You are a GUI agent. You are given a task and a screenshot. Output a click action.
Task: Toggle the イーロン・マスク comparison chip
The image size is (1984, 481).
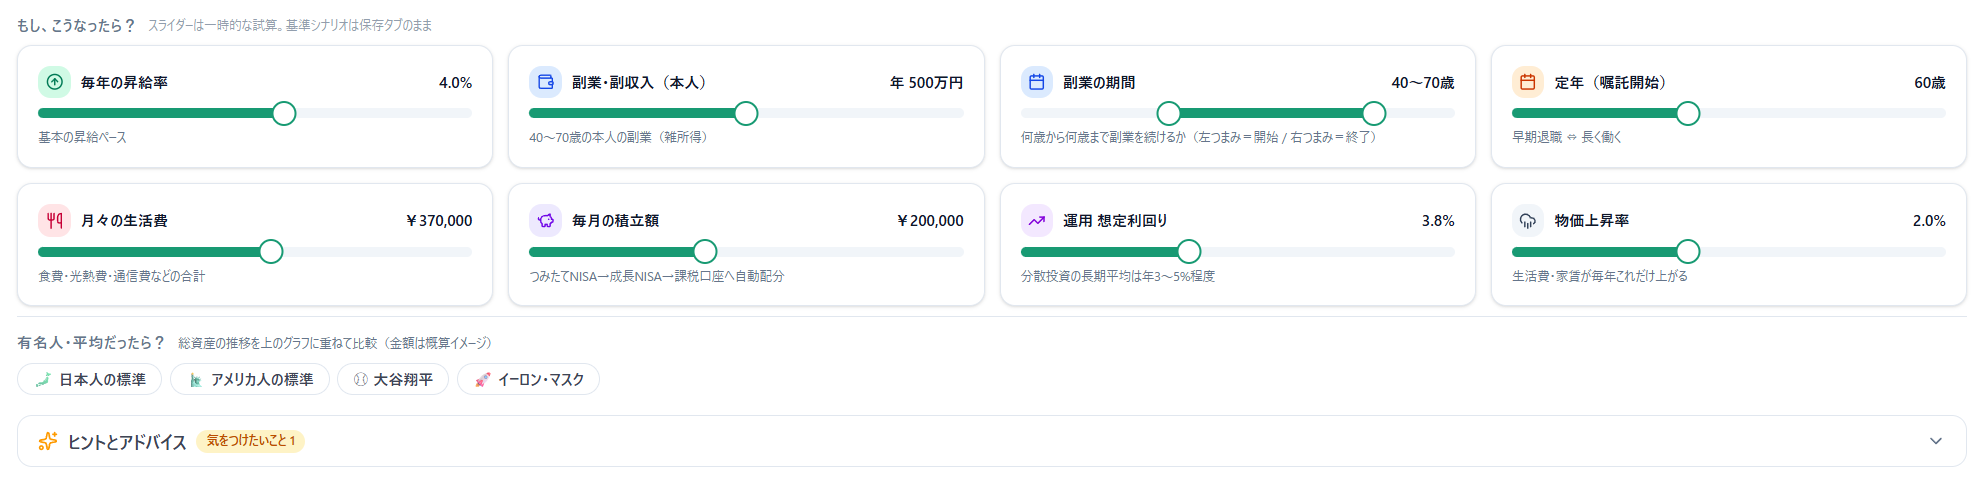[528, 379]
